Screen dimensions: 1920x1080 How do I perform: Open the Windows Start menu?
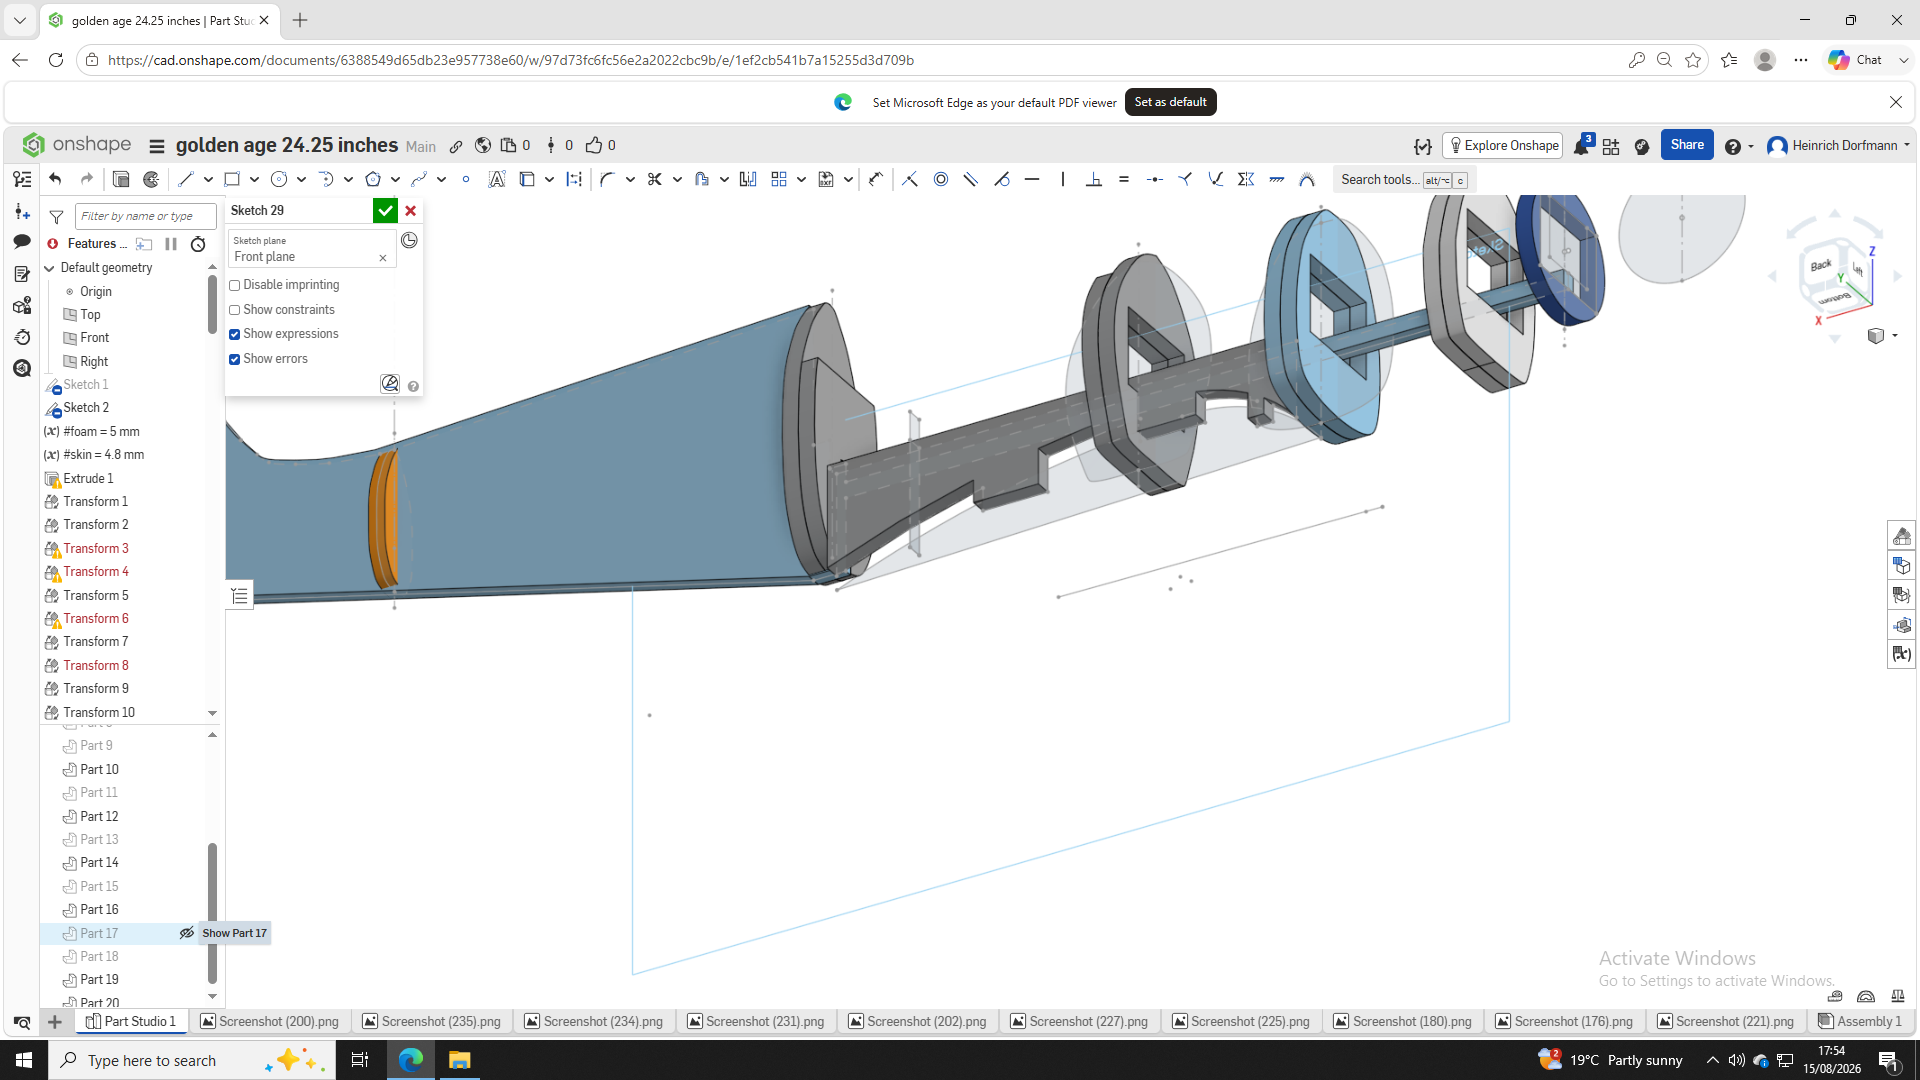click(x=24, y=1060)
